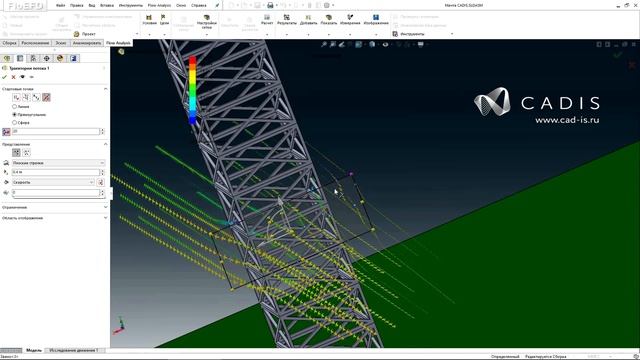Open the Файл menu

tap(60, 5)
